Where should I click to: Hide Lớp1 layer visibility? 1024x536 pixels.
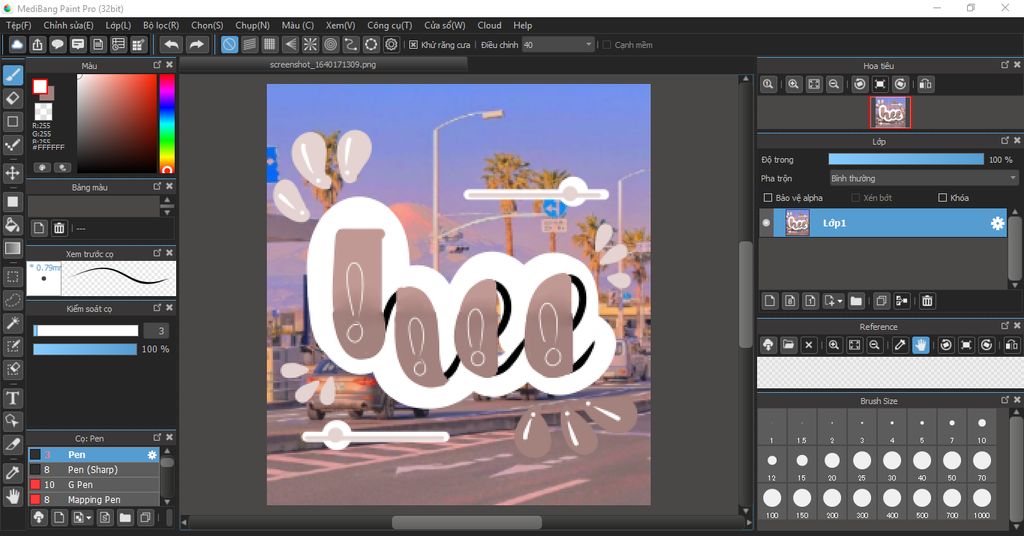(x=767, y=223)
